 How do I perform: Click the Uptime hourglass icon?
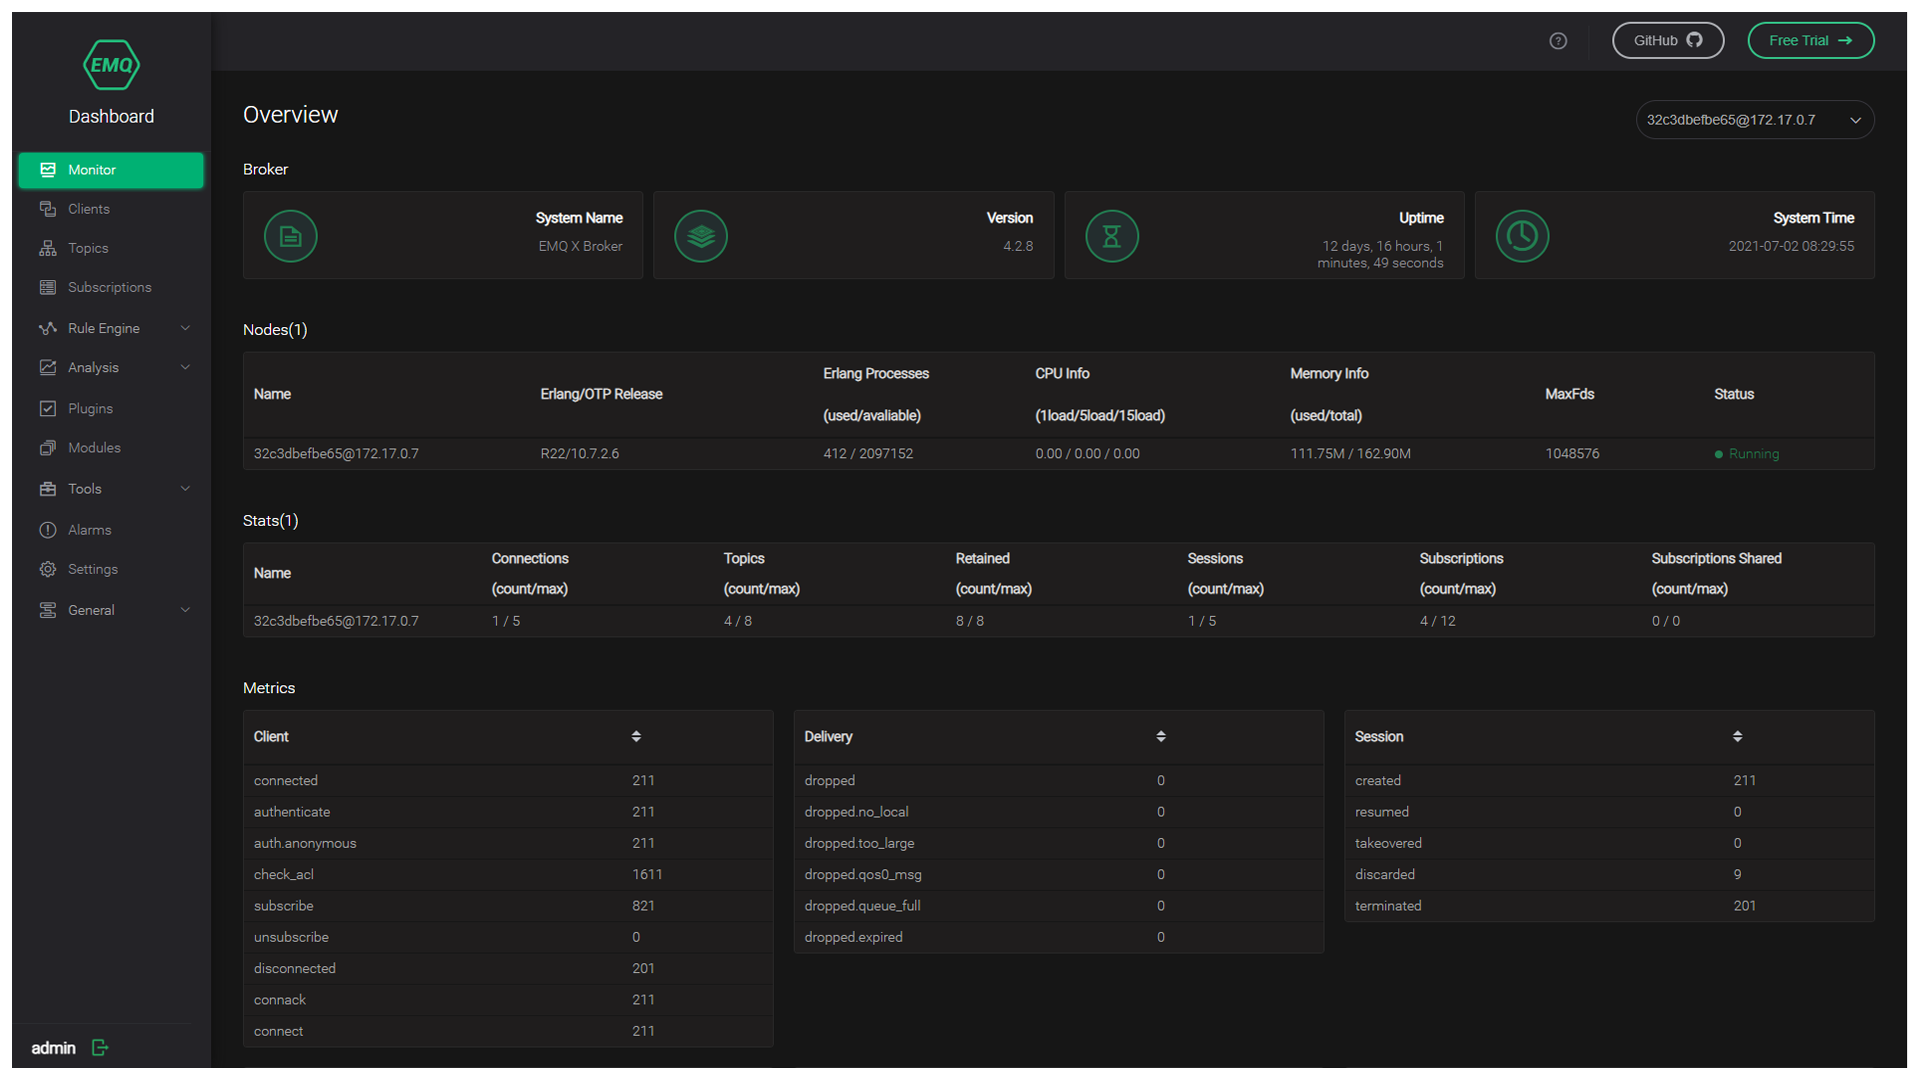1111,236
